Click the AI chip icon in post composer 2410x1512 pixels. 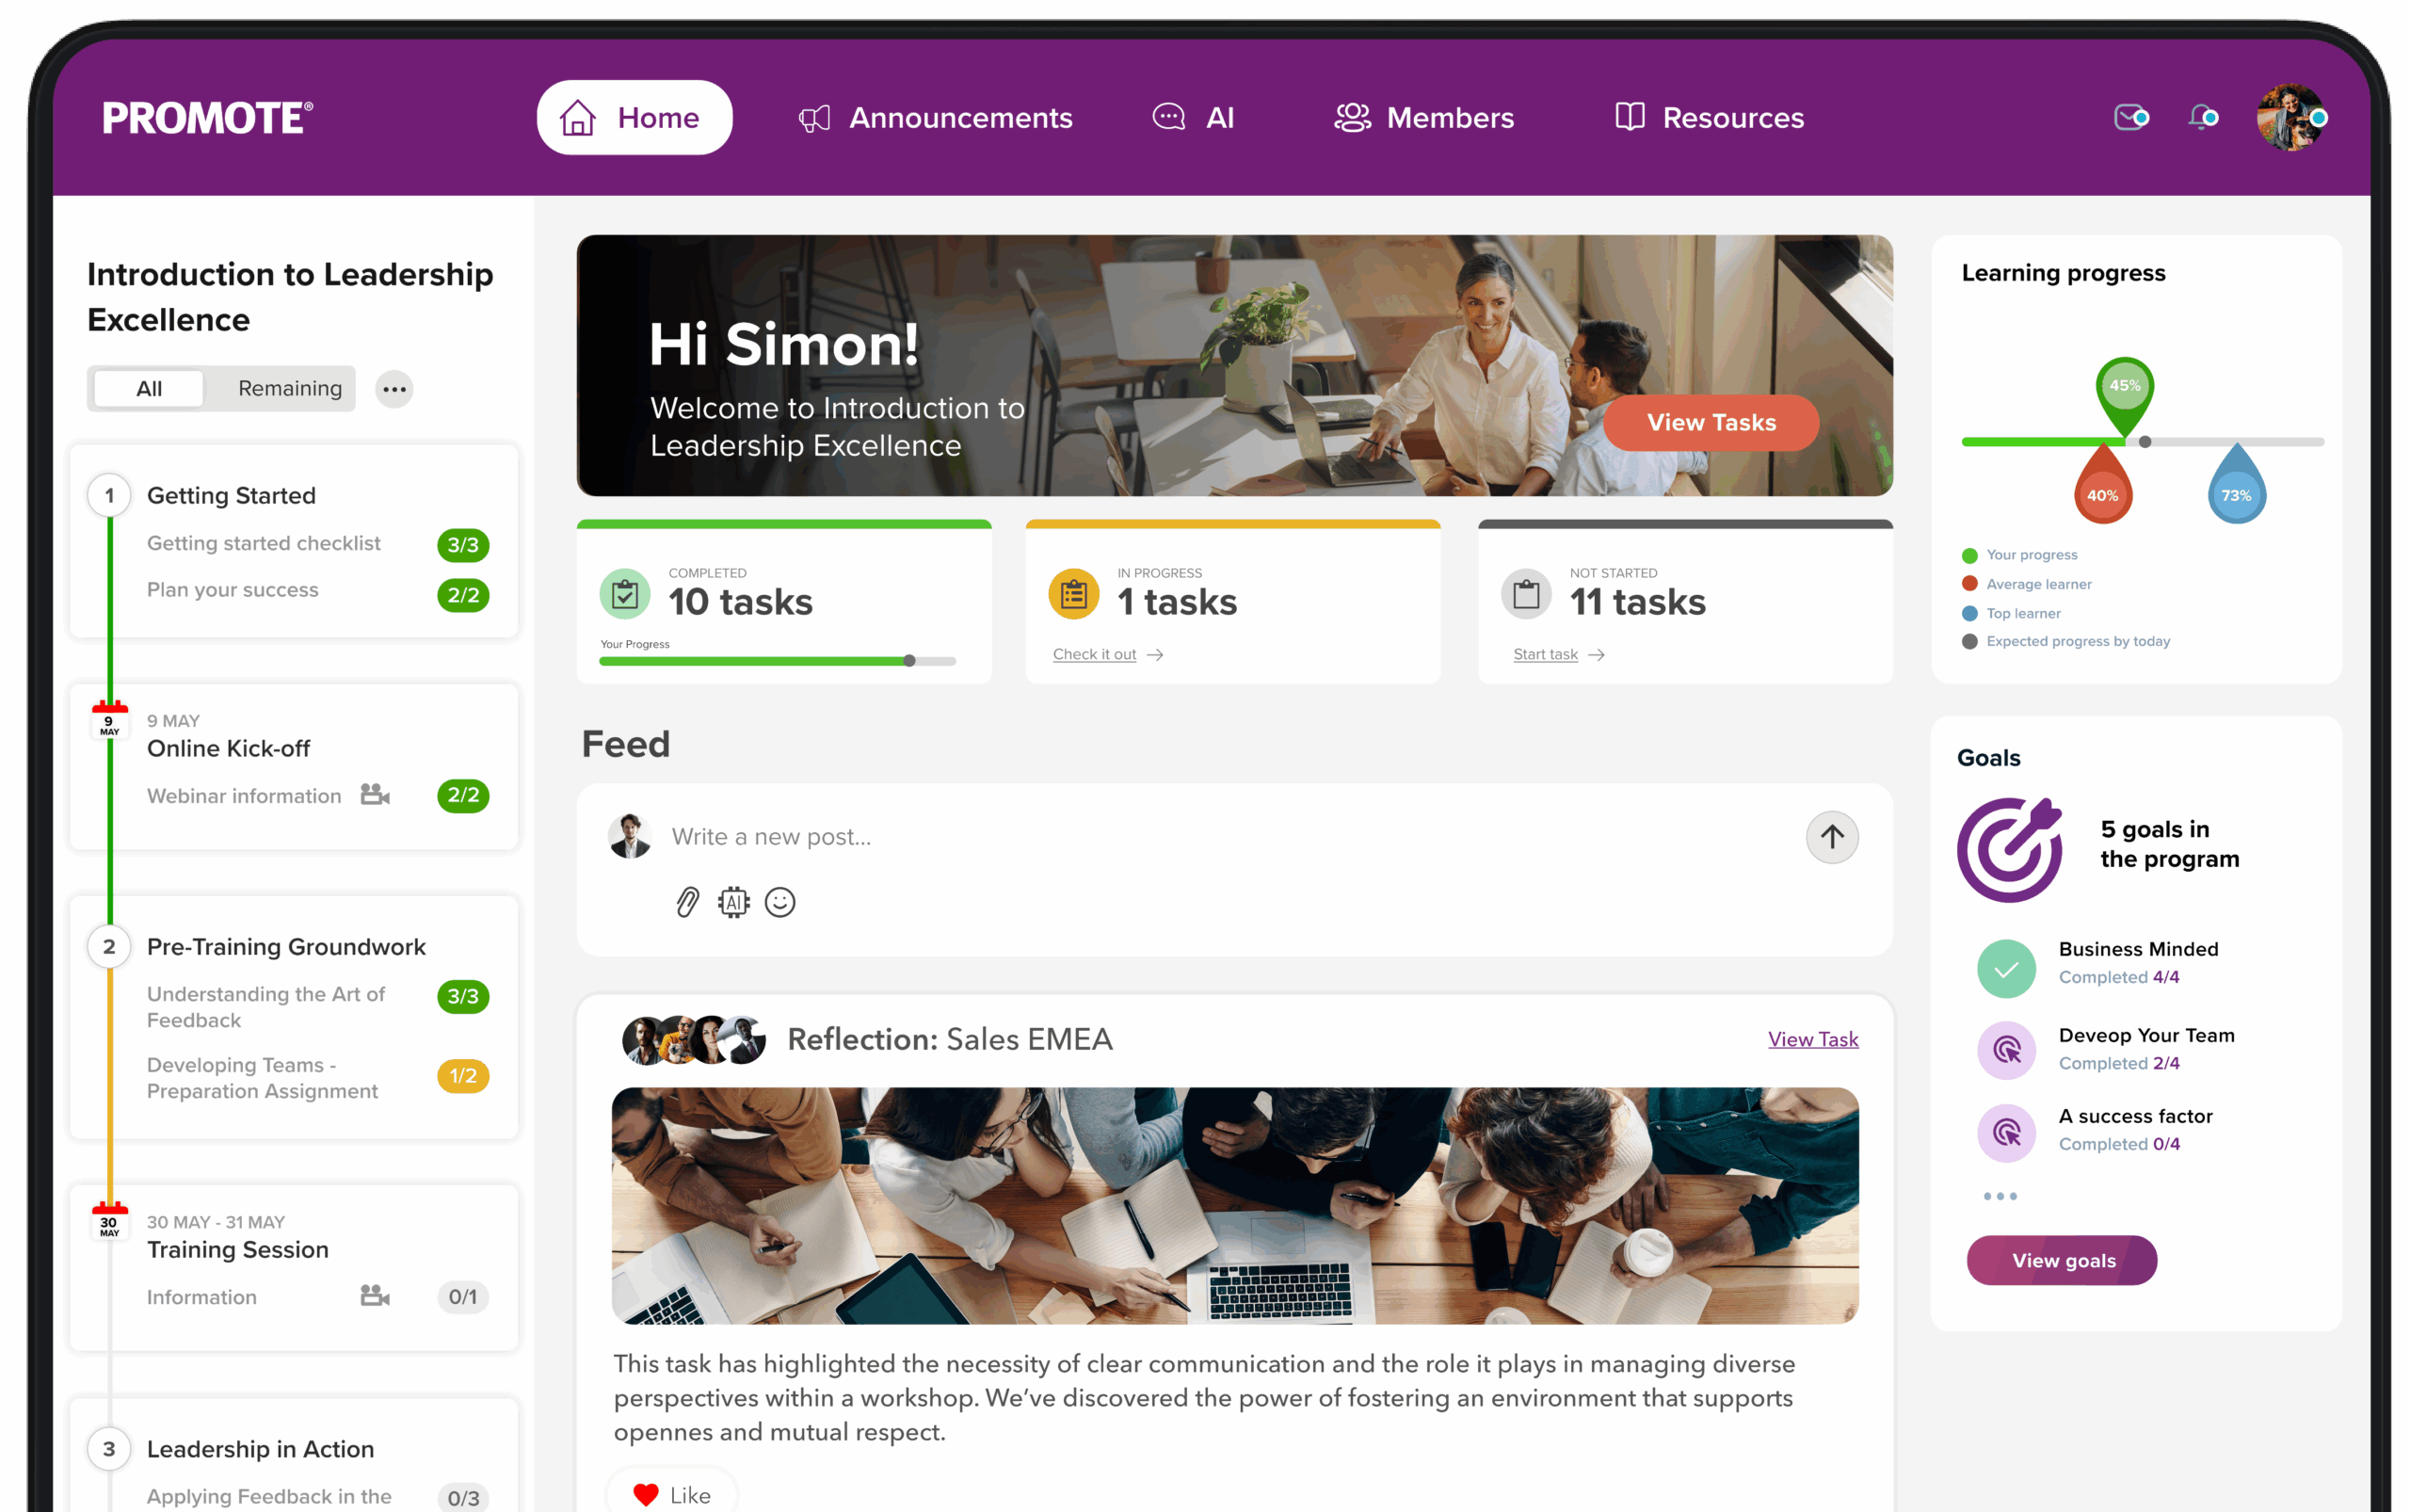point(733,902)
